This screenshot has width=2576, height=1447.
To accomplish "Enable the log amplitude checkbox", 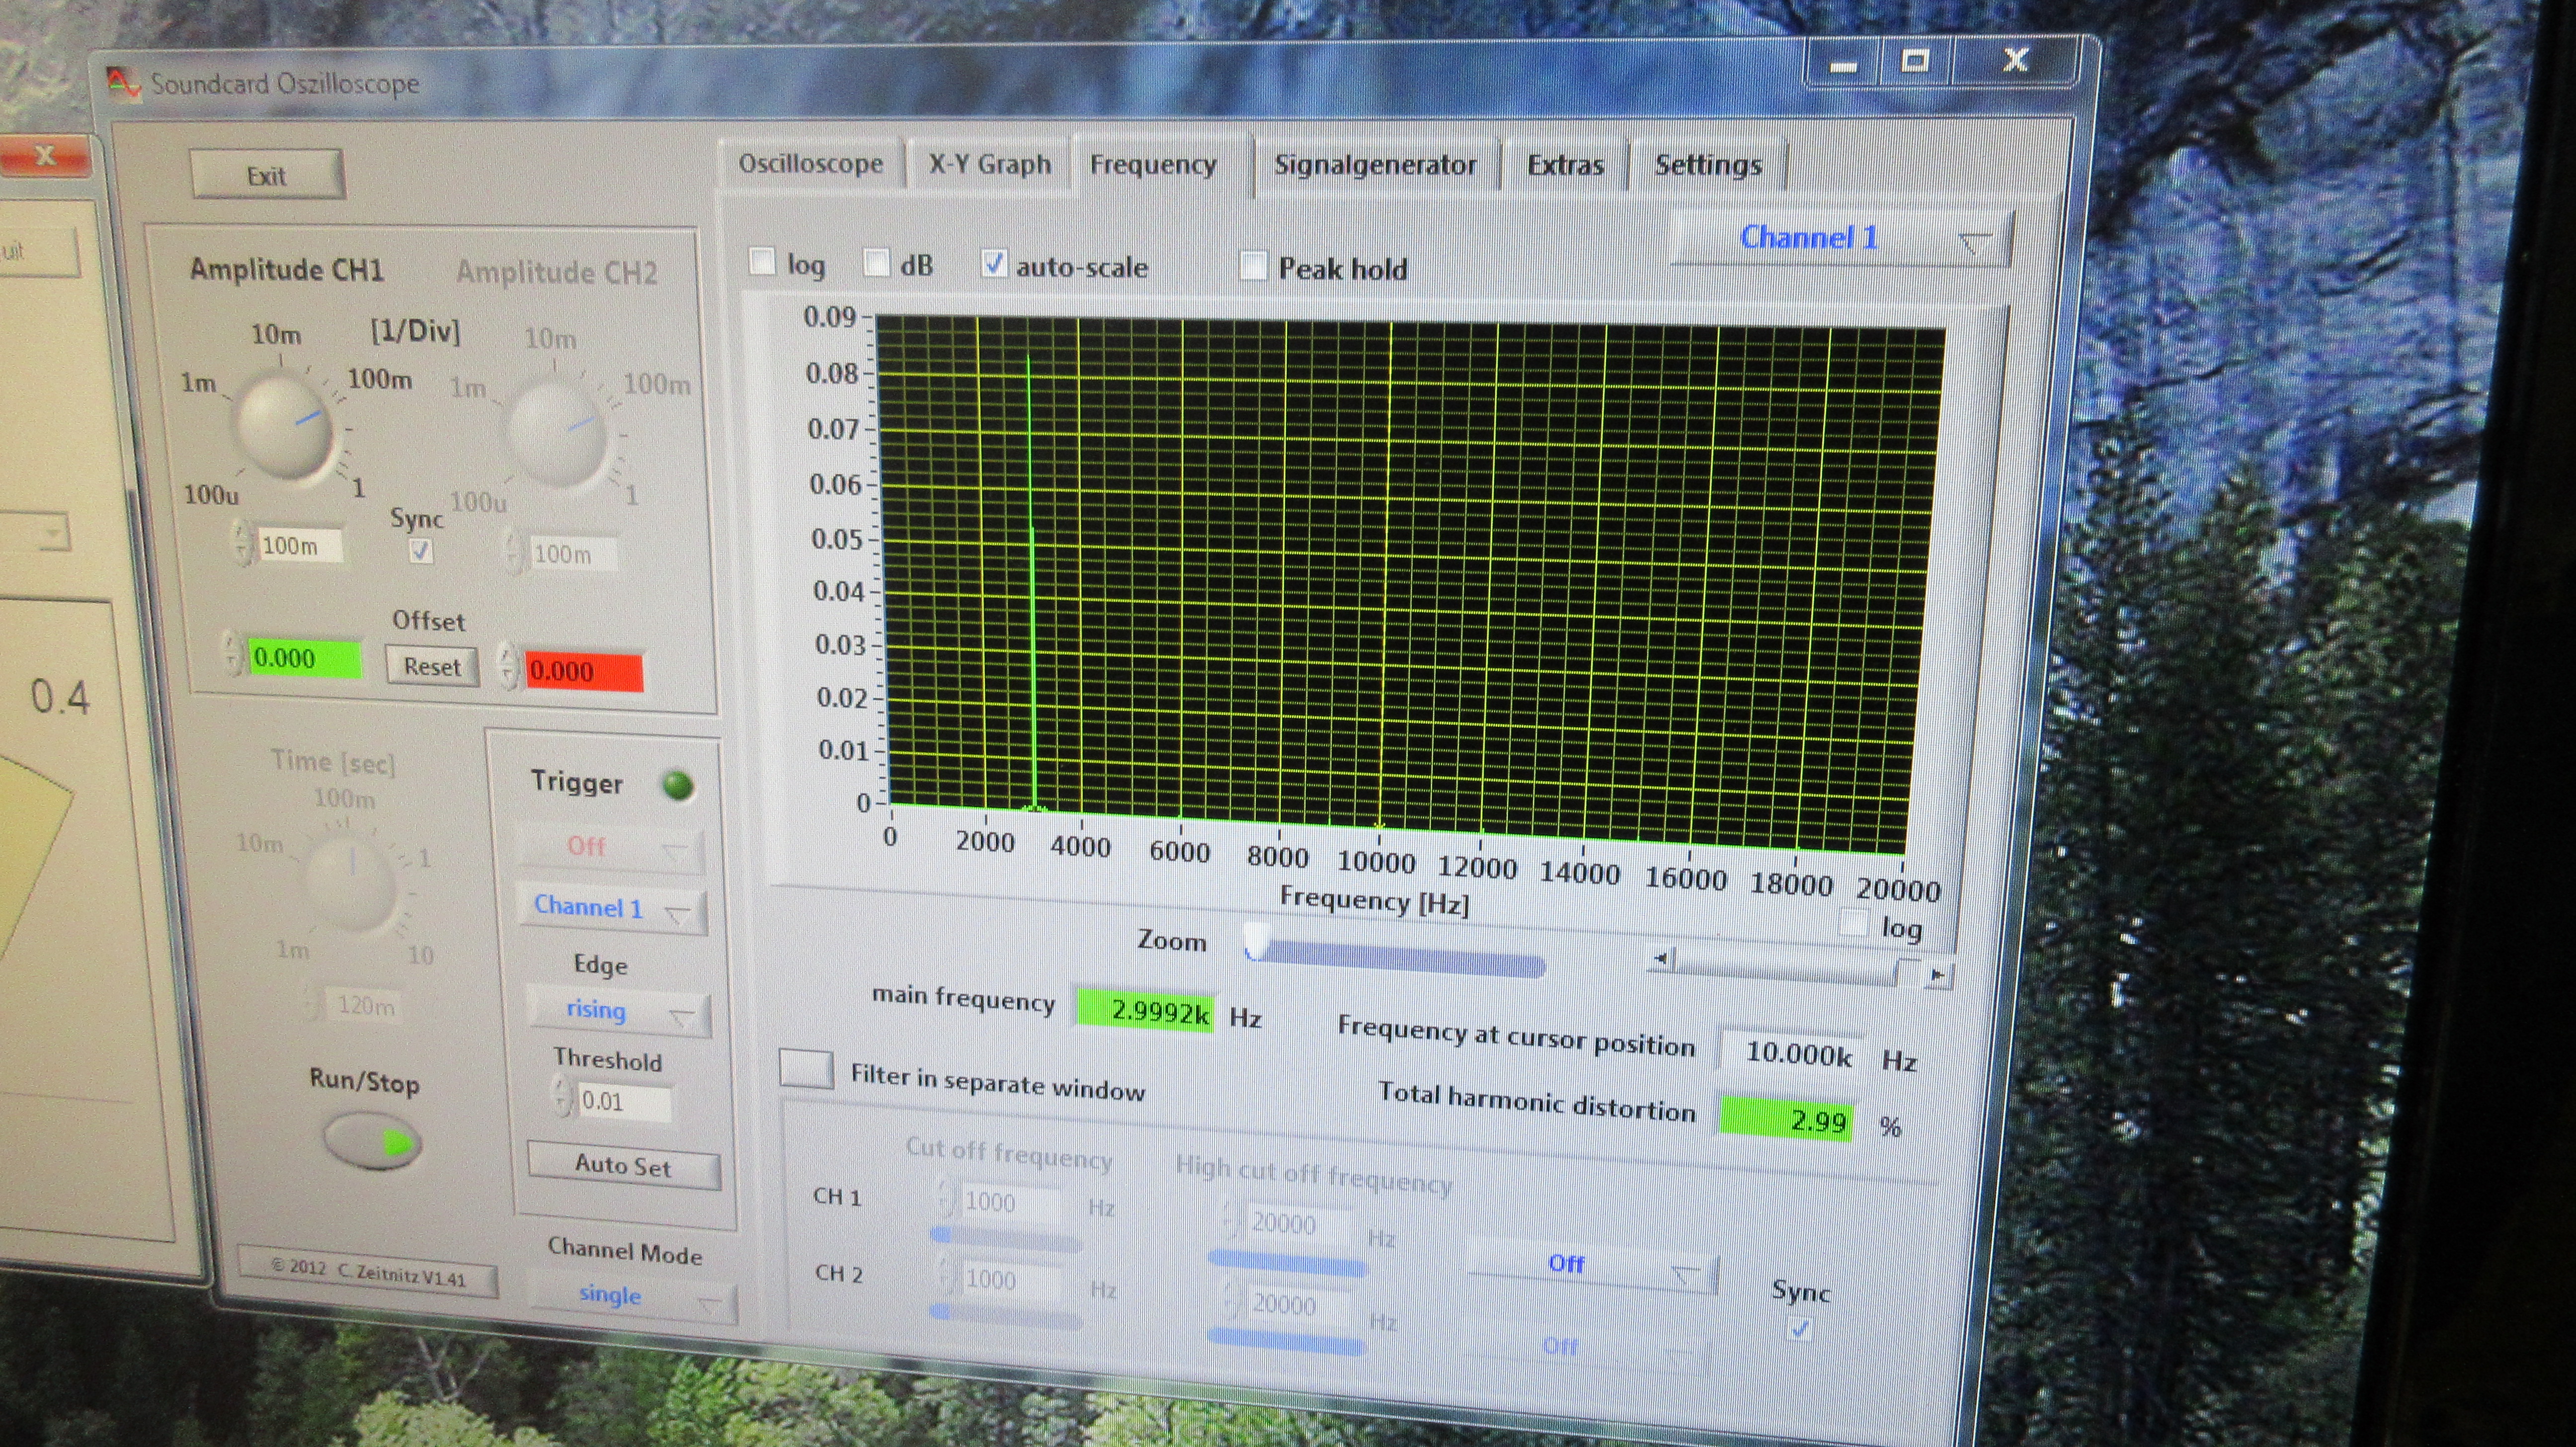I will (762, 262).
